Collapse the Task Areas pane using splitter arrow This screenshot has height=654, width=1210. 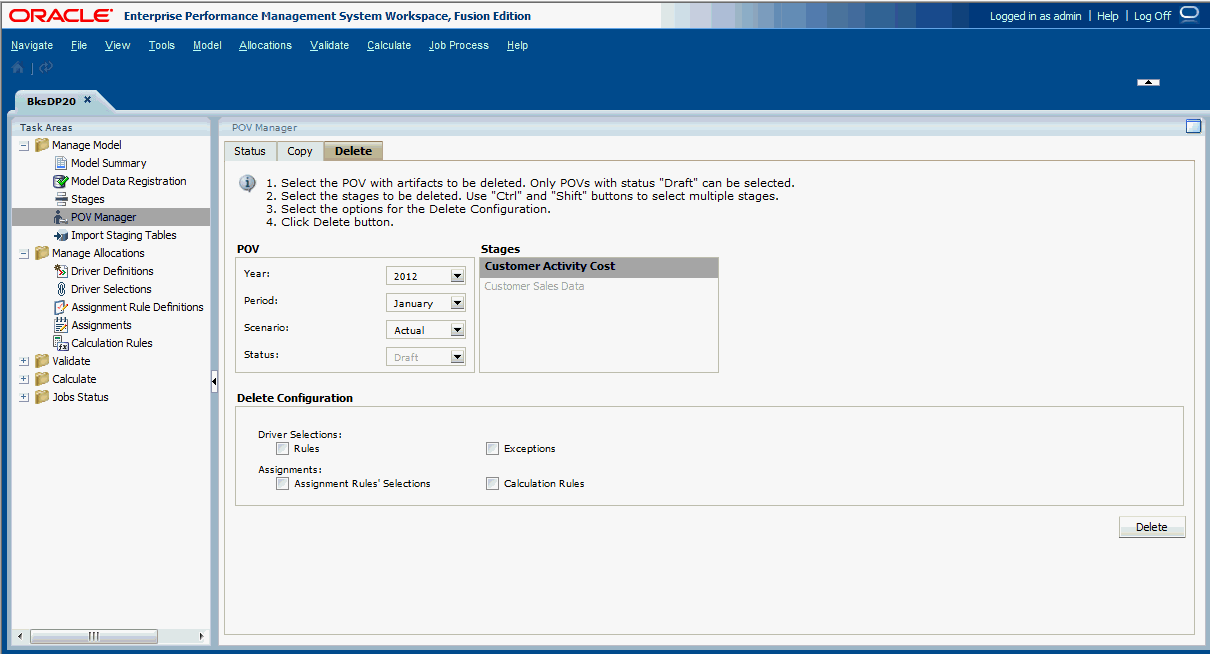pos(214,382)
